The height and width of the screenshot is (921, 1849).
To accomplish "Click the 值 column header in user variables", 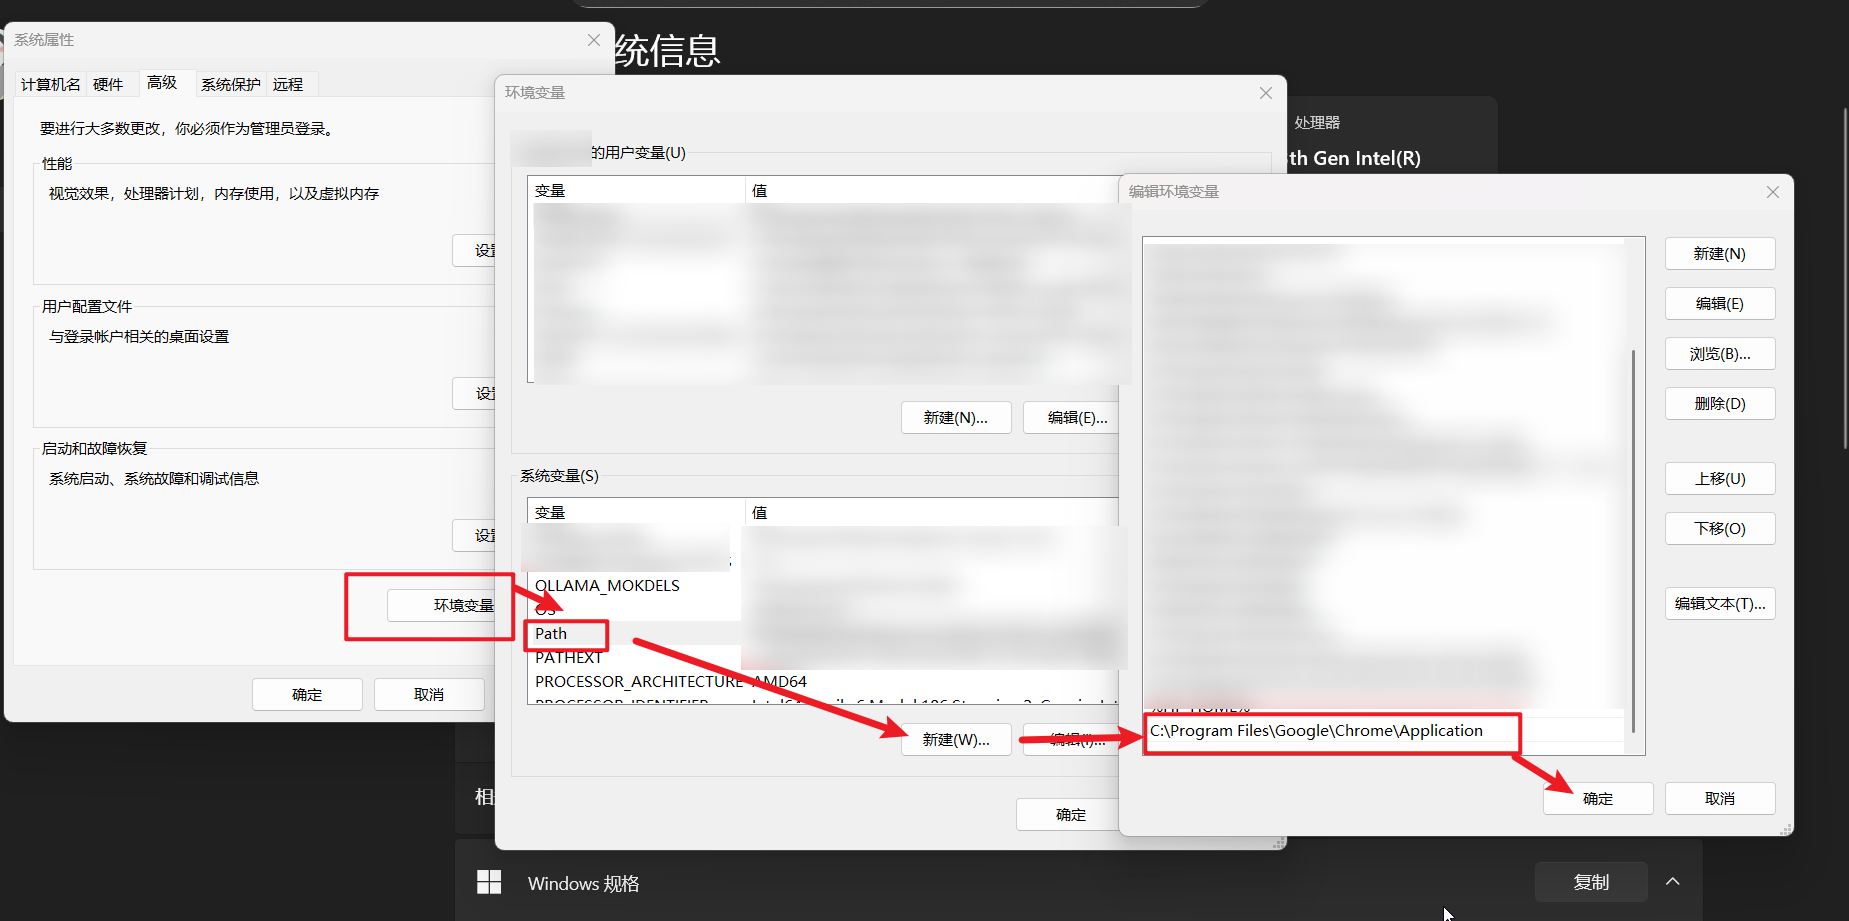I will coord(932,190).
